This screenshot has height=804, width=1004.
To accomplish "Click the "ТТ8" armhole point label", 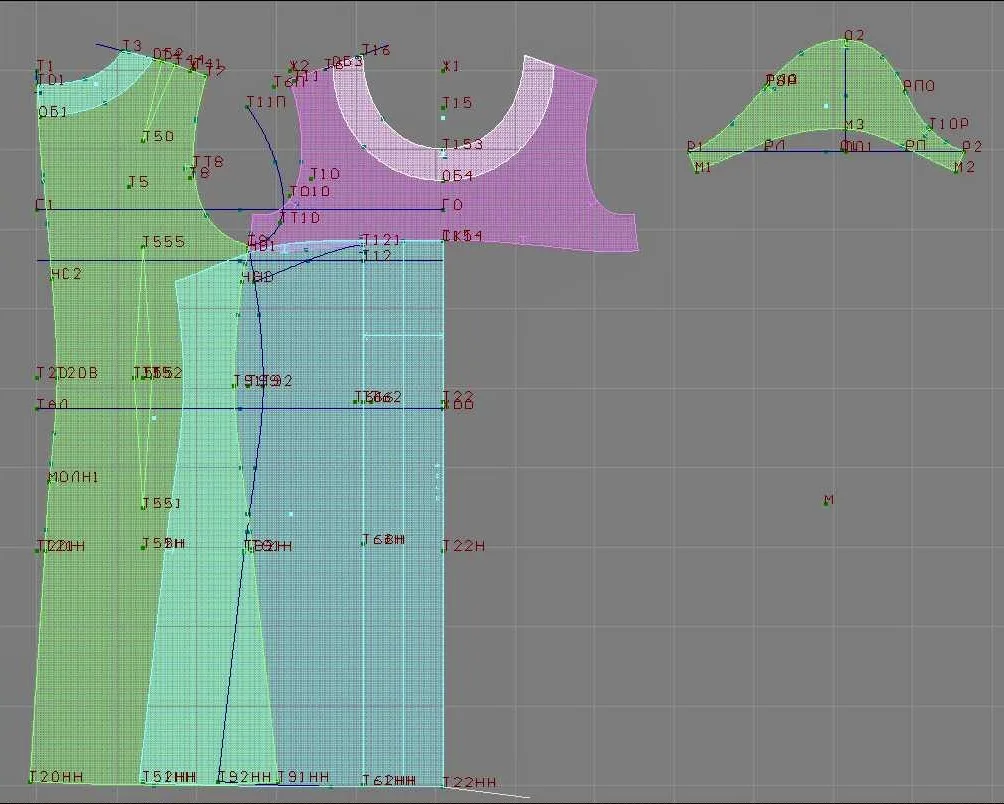I will (208, 161).
